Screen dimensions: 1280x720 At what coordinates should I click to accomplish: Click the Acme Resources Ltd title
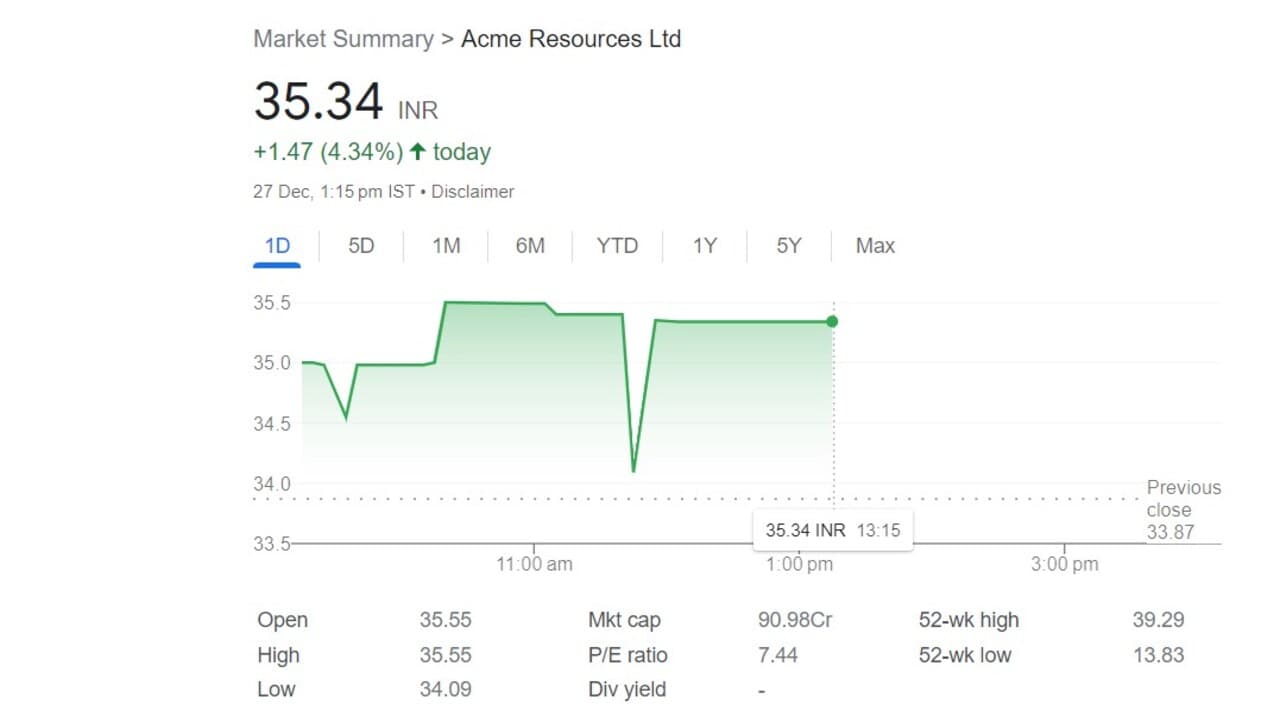(x=571, y=39)
